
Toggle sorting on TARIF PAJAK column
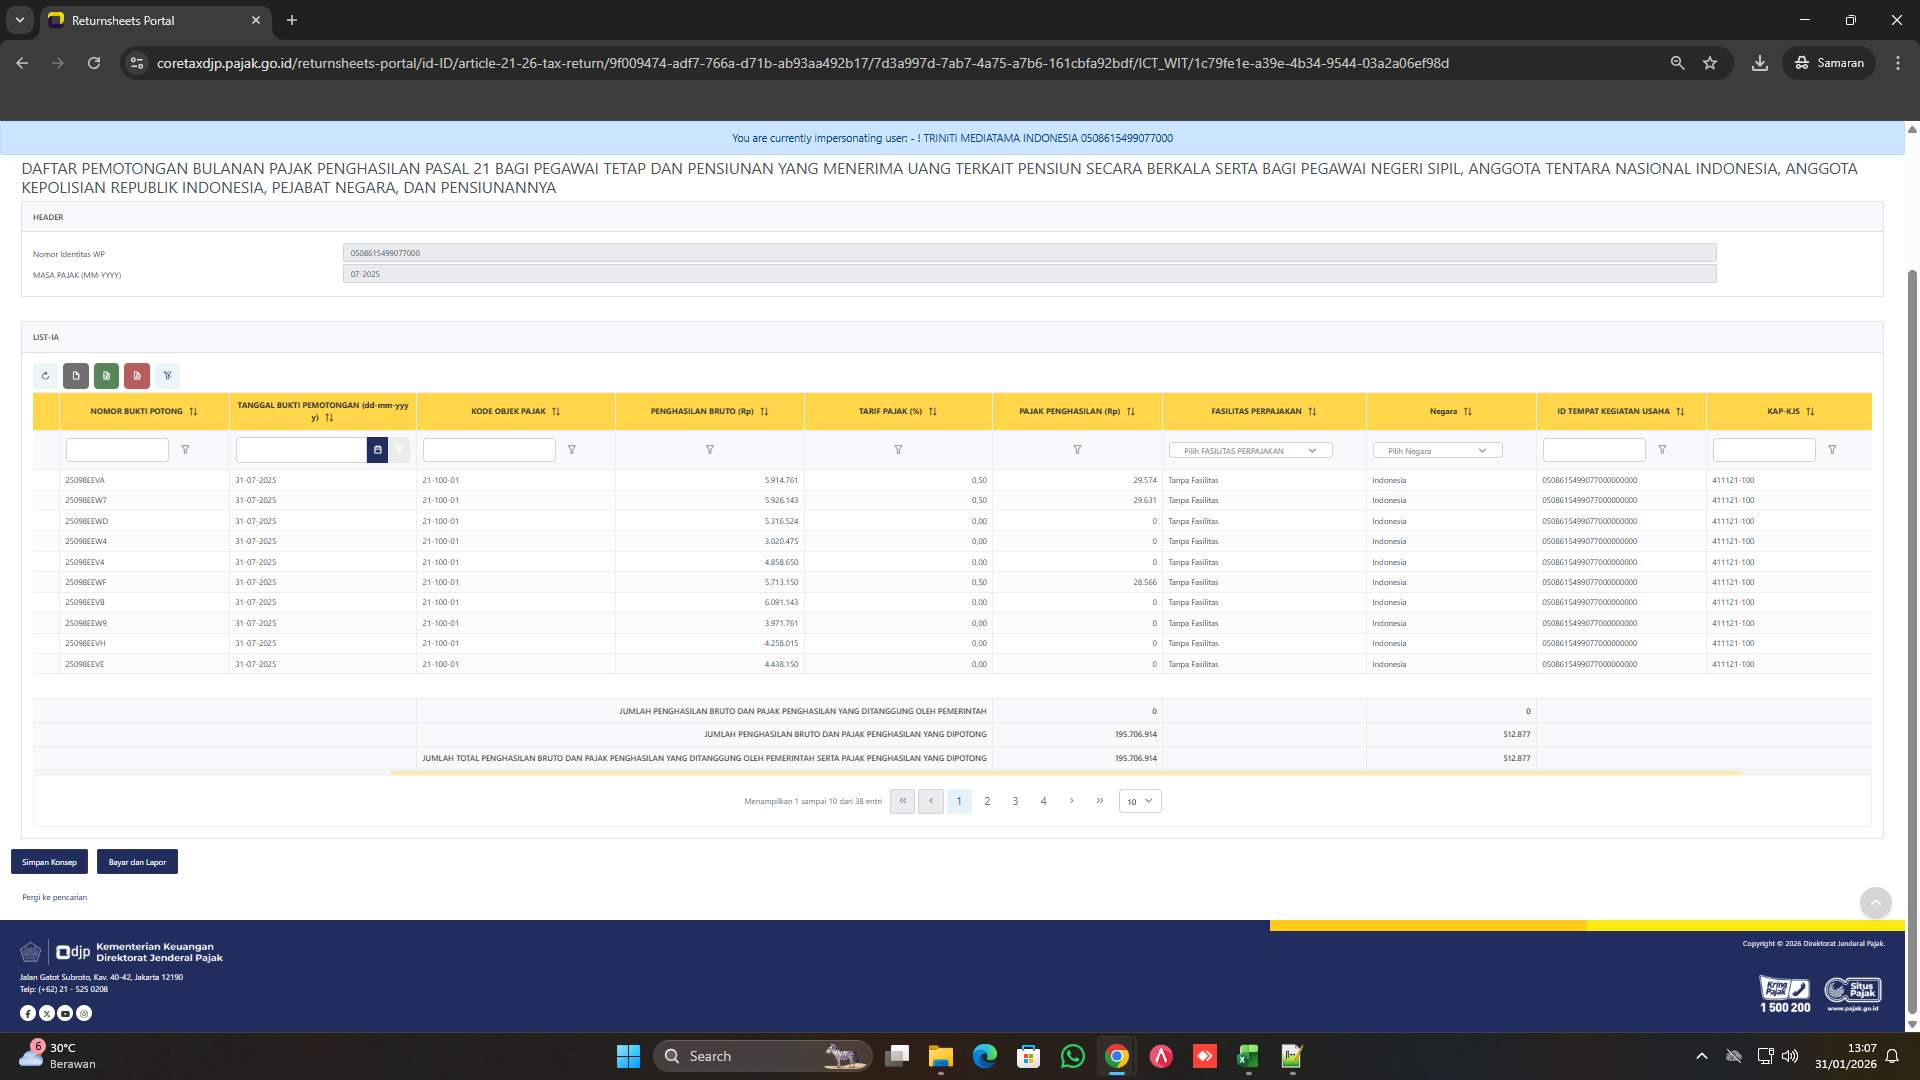(x=932, y=411)
